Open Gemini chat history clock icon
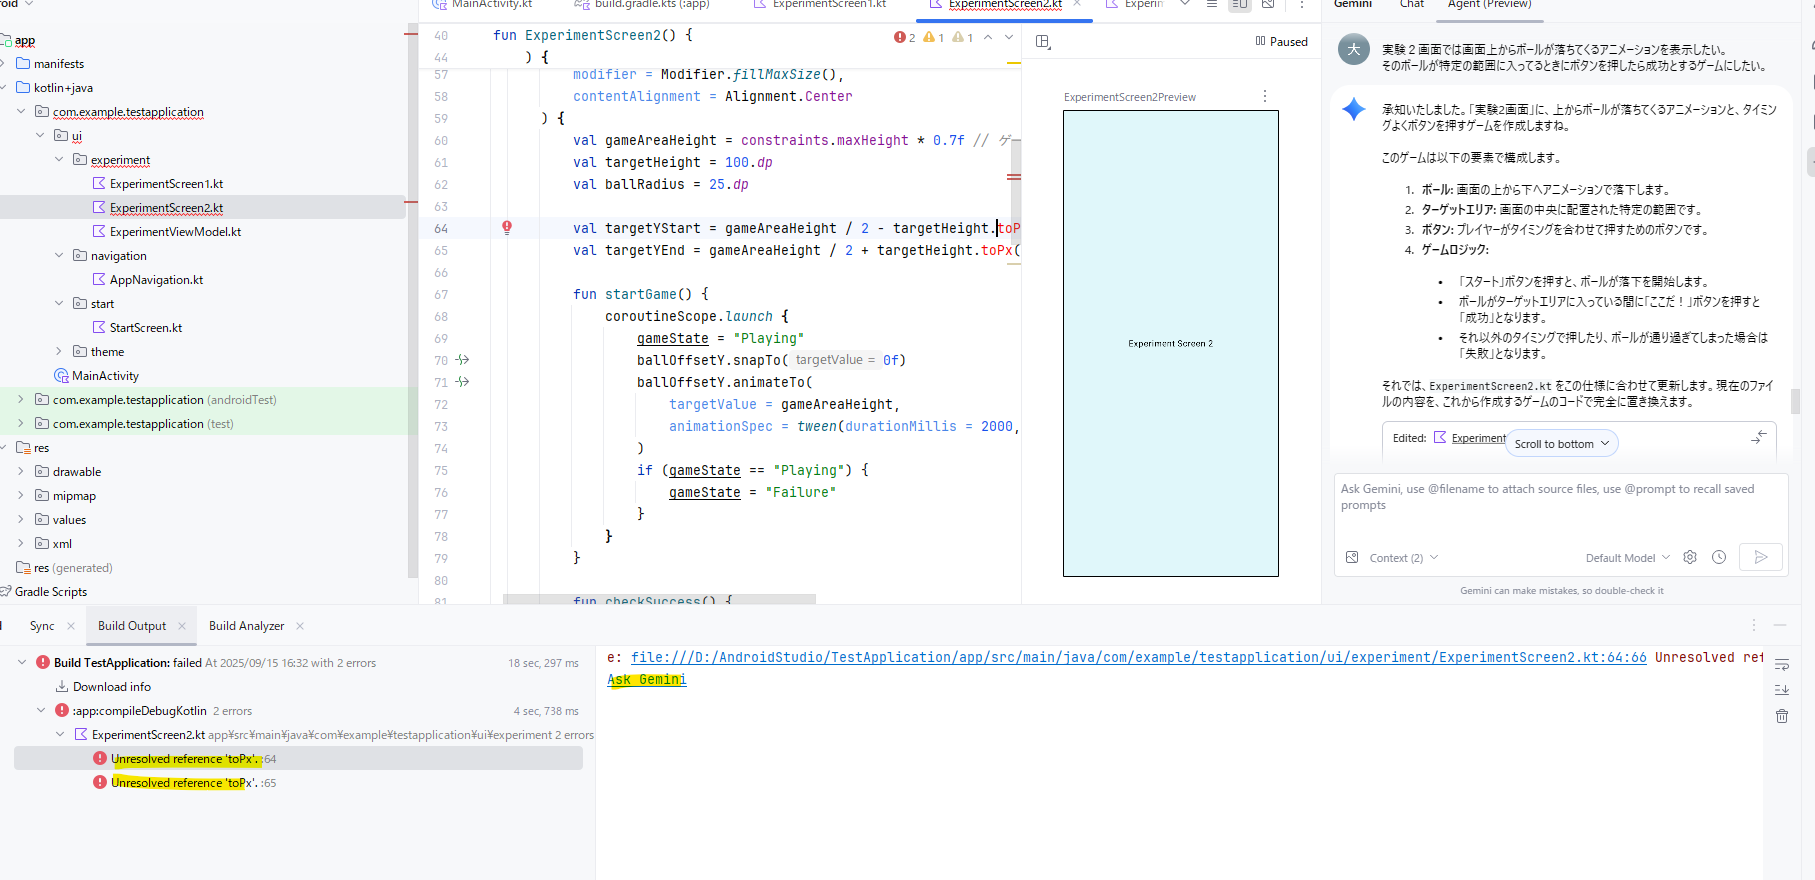This screenshot has height=880, width=1815. (x=1719, y=557)
